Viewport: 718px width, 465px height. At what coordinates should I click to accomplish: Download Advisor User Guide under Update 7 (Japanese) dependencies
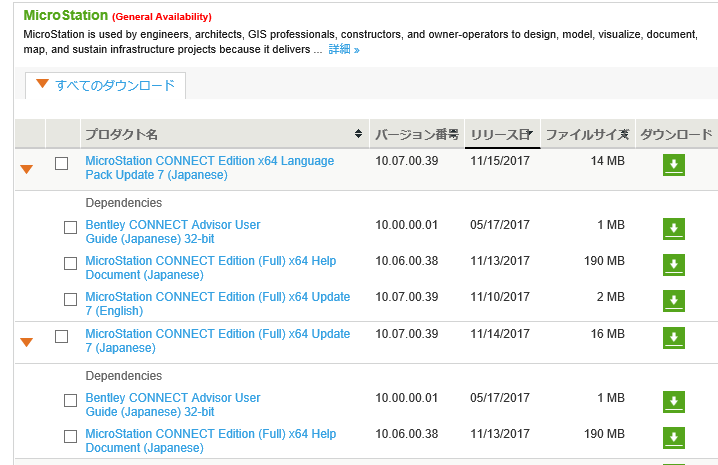coord(674,402)
